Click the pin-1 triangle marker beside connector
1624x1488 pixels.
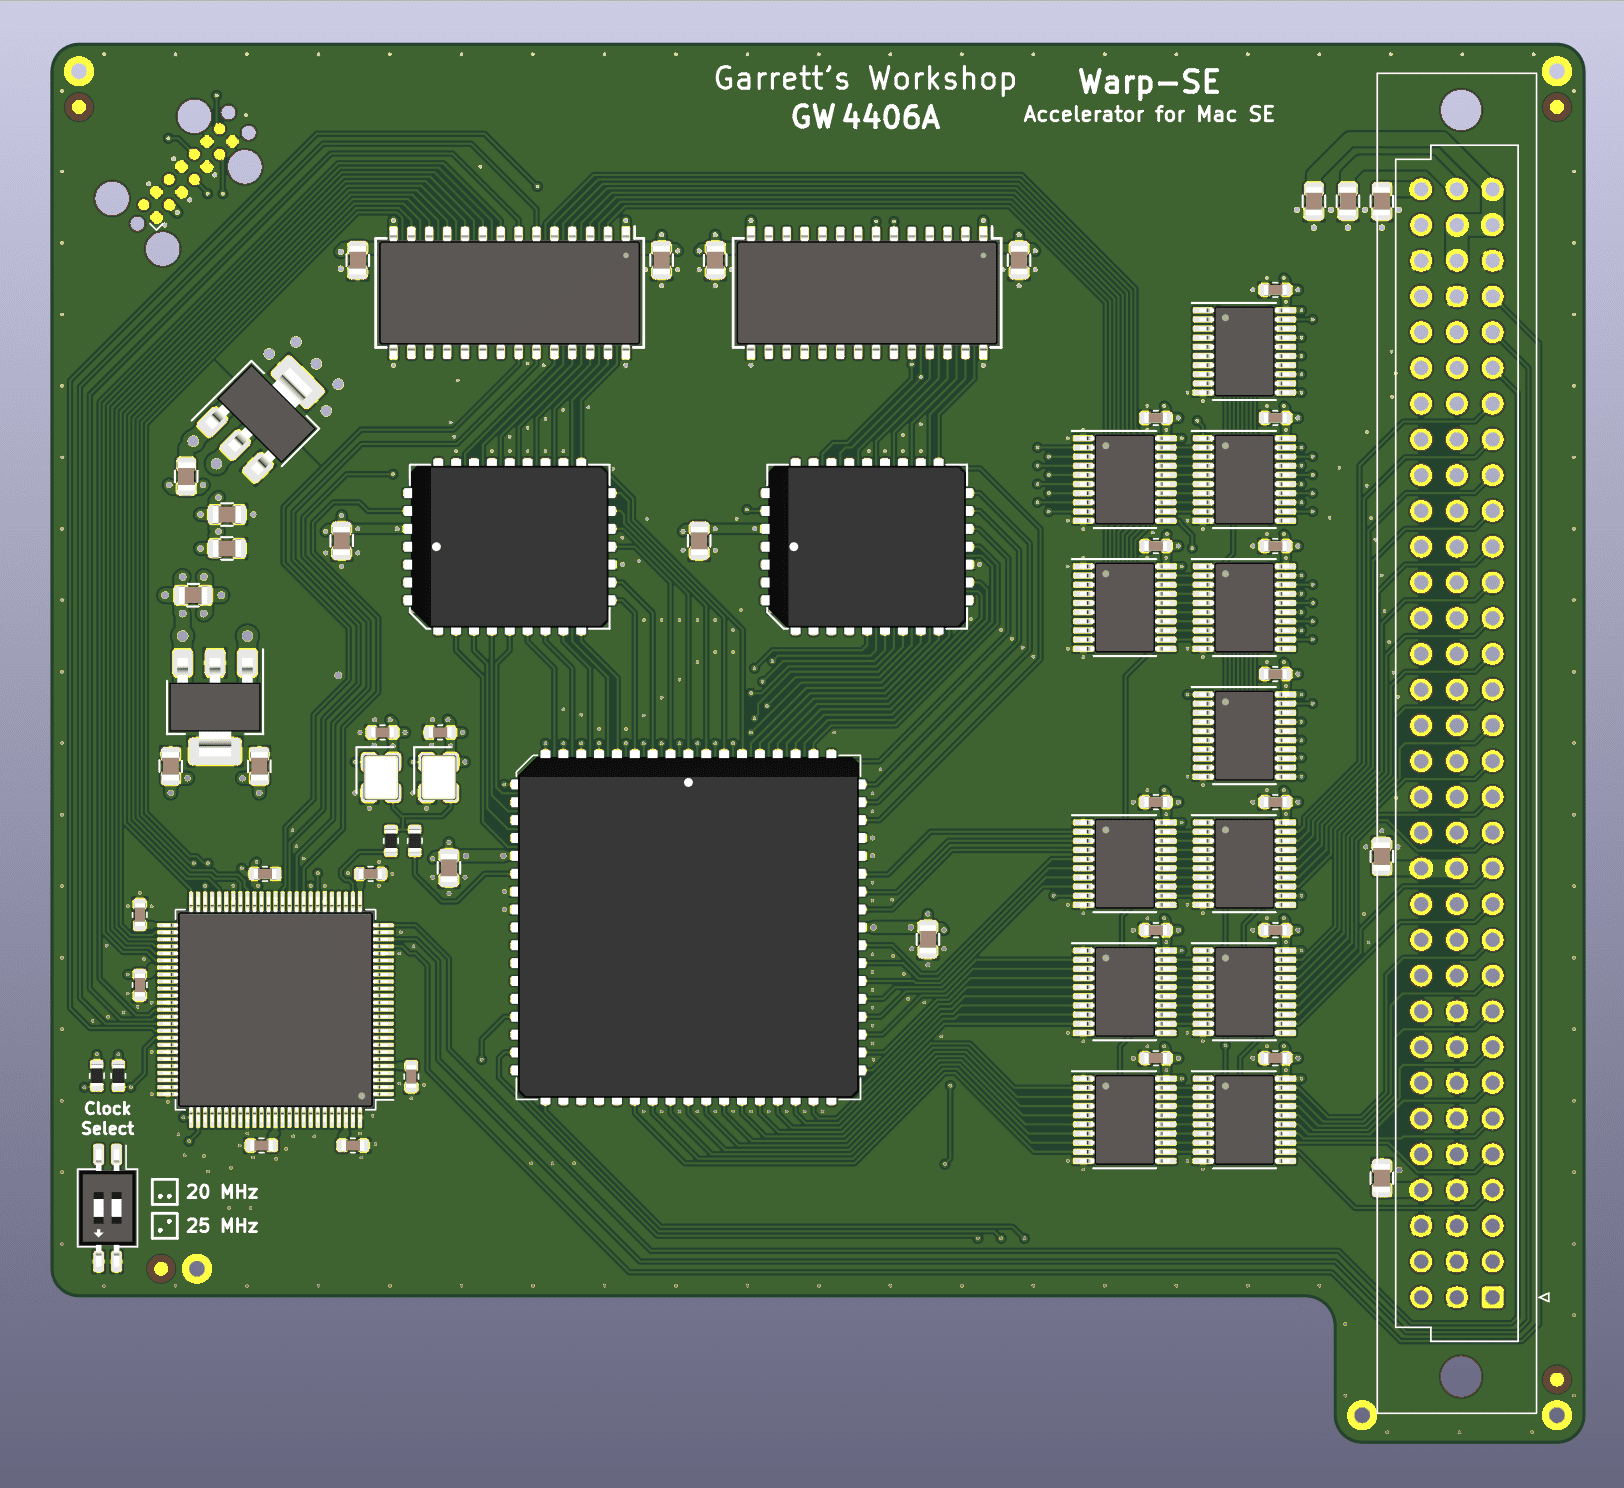point(1544,1297)
